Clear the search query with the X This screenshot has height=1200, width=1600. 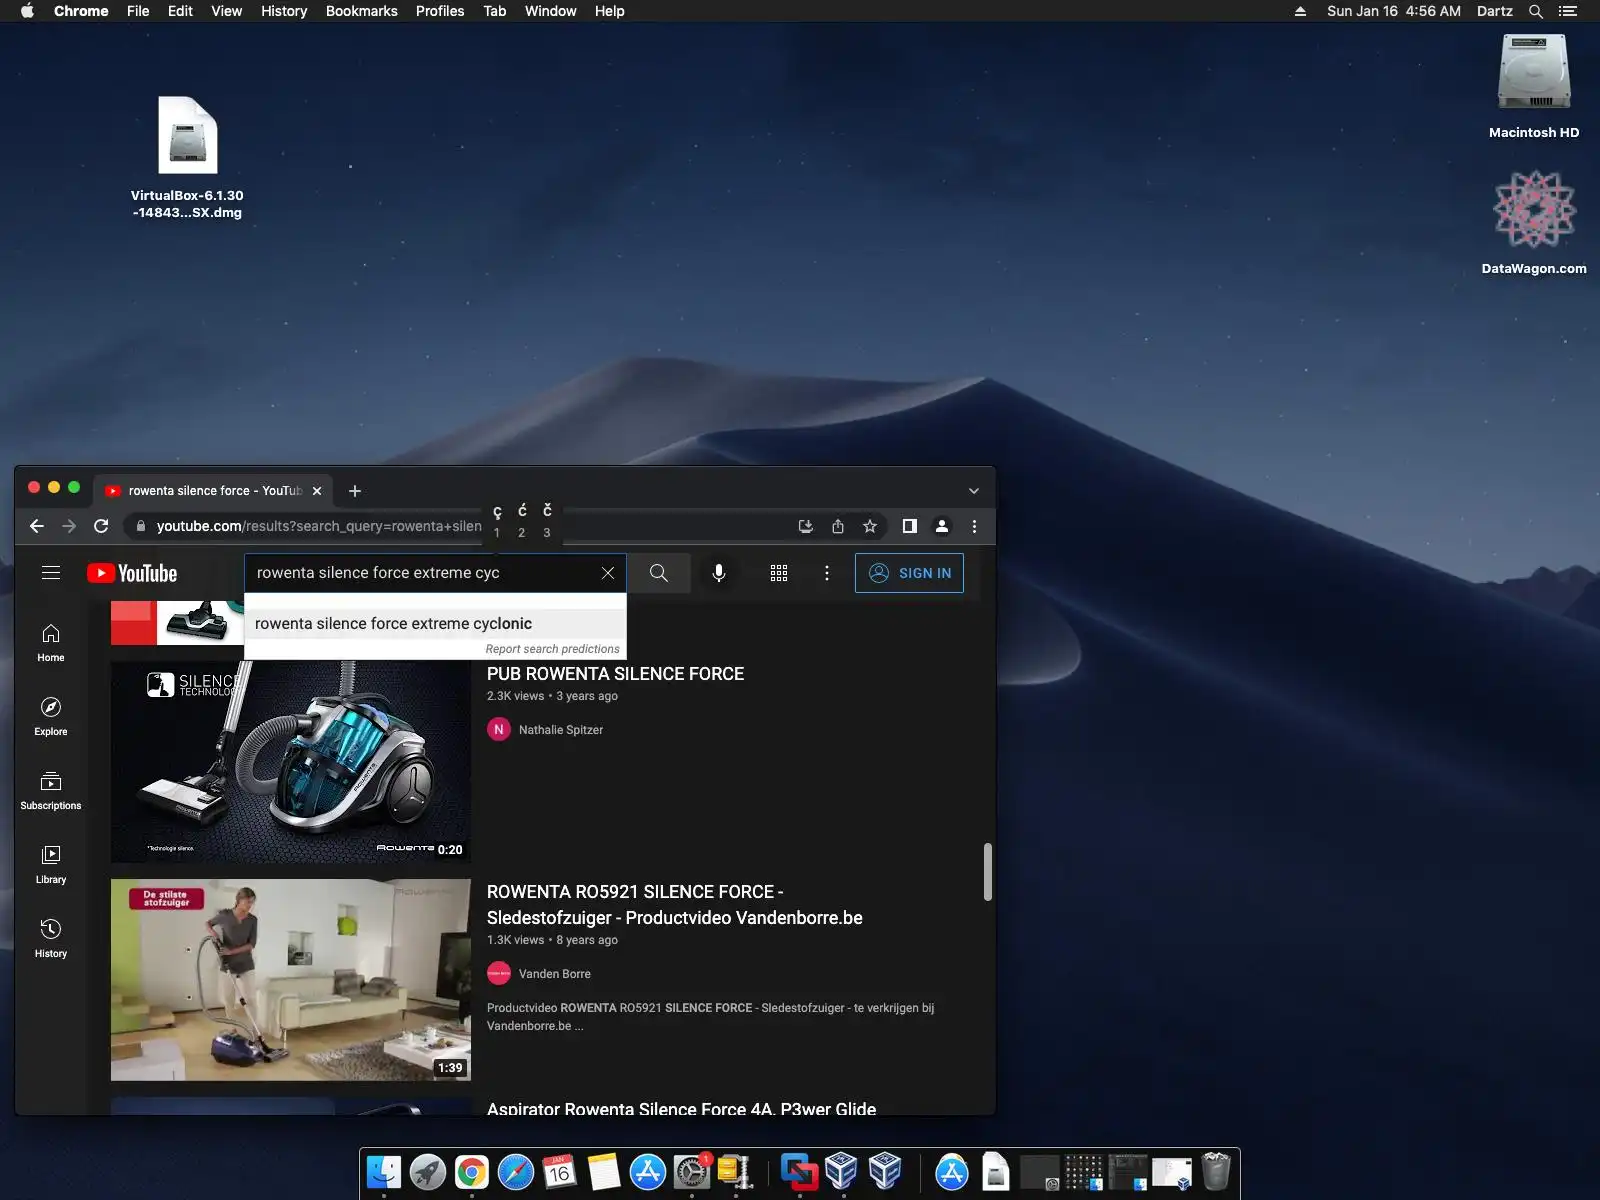coord(608,573)
